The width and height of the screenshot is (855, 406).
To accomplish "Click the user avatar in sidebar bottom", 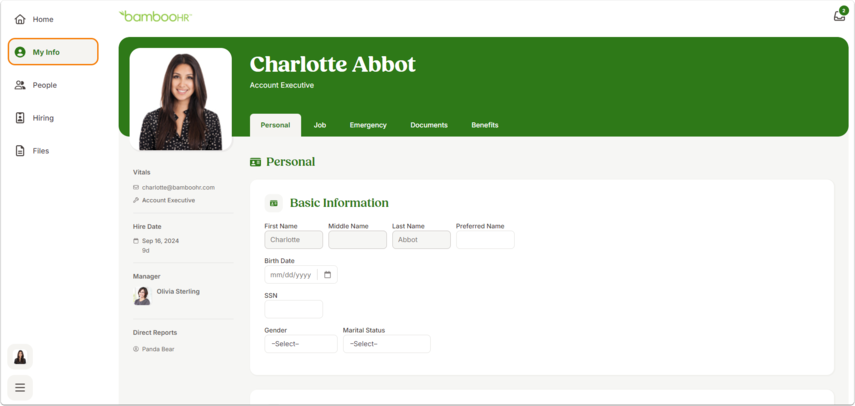I will [x=20, y=357].
